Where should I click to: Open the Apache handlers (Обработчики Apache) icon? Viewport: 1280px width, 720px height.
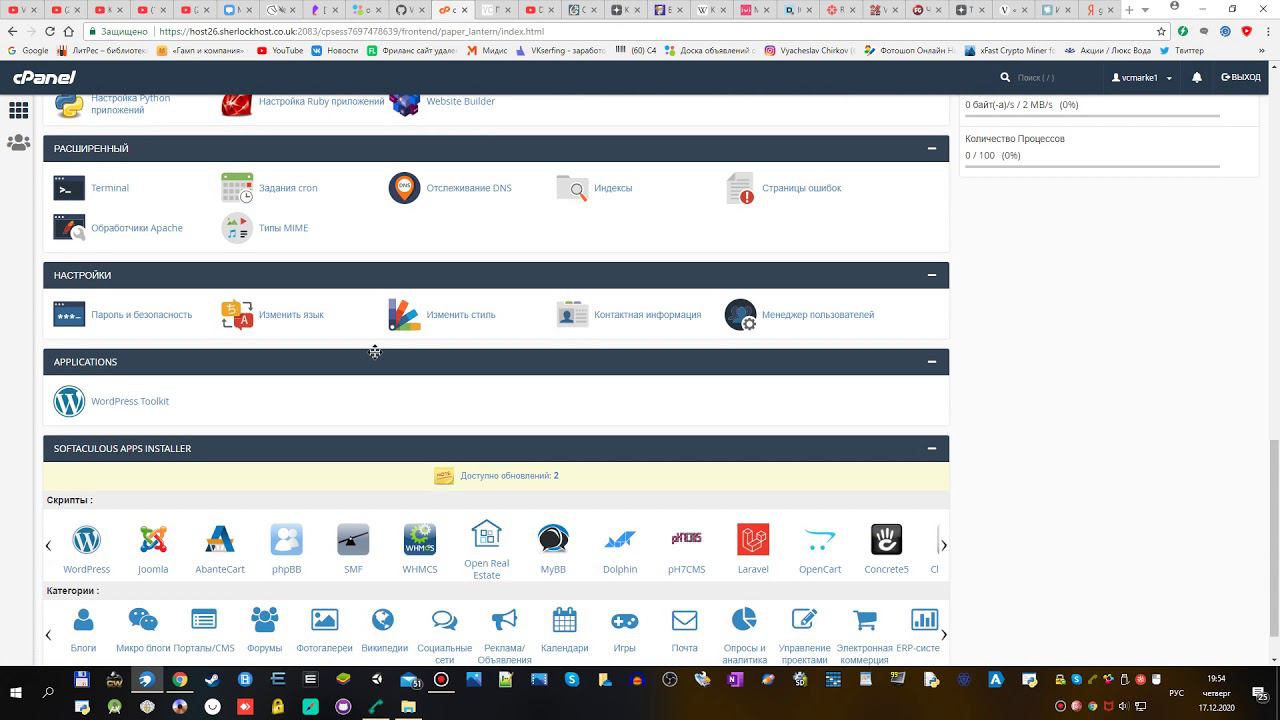point(69,228)
